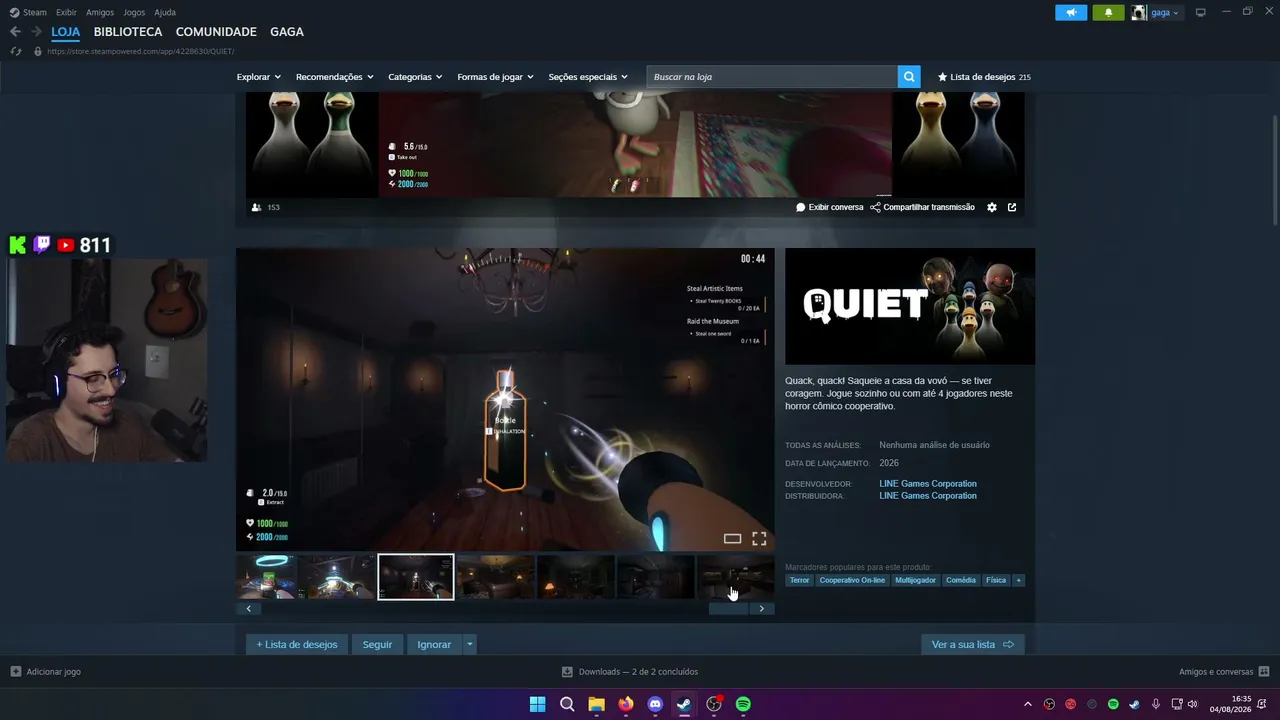Image resolution: width=1280 pixels, height=720 pixels.
Task: Click the plus button to add a tag
Action: pyautogui.click(x=1019, y=580)
